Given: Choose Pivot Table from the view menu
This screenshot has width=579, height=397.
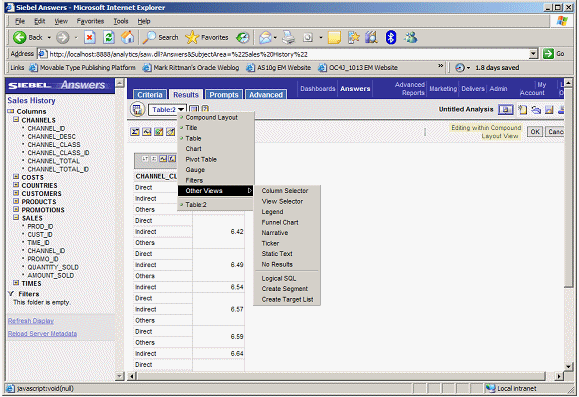Looking at the screenshot, I should (x=201, y=160).
